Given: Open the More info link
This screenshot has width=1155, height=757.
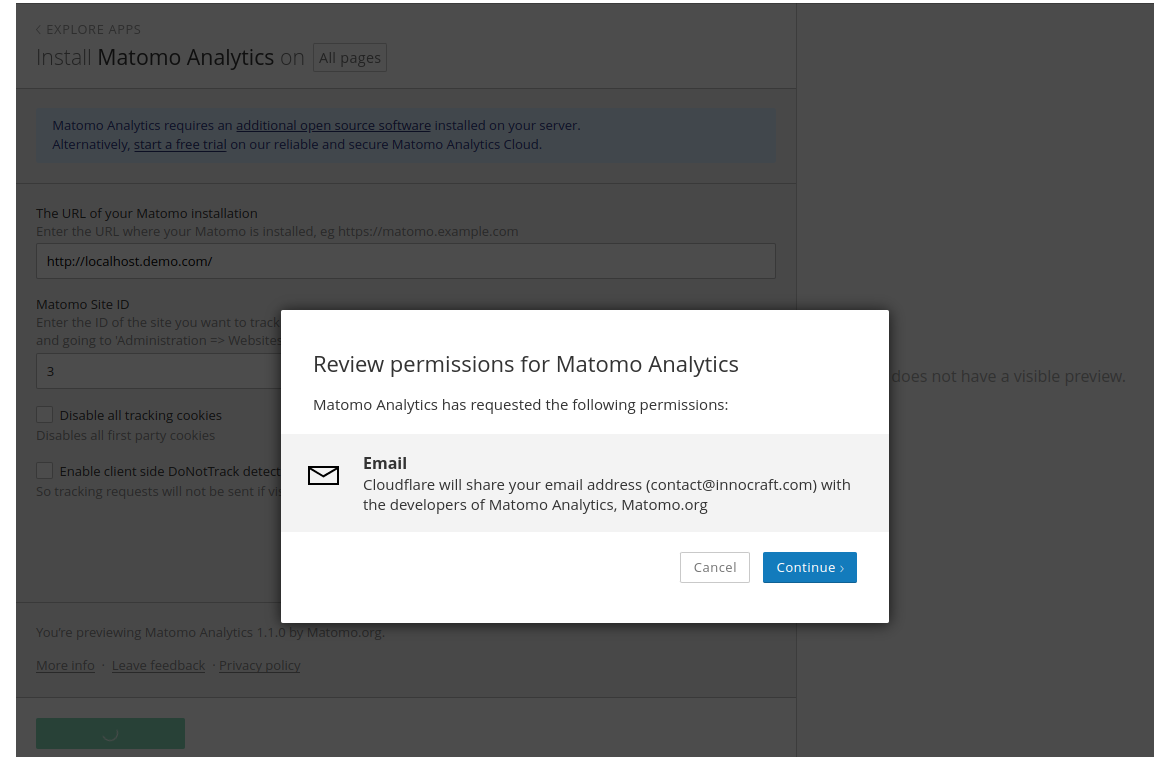Looking at the screenshot, I should coord(65,666).
